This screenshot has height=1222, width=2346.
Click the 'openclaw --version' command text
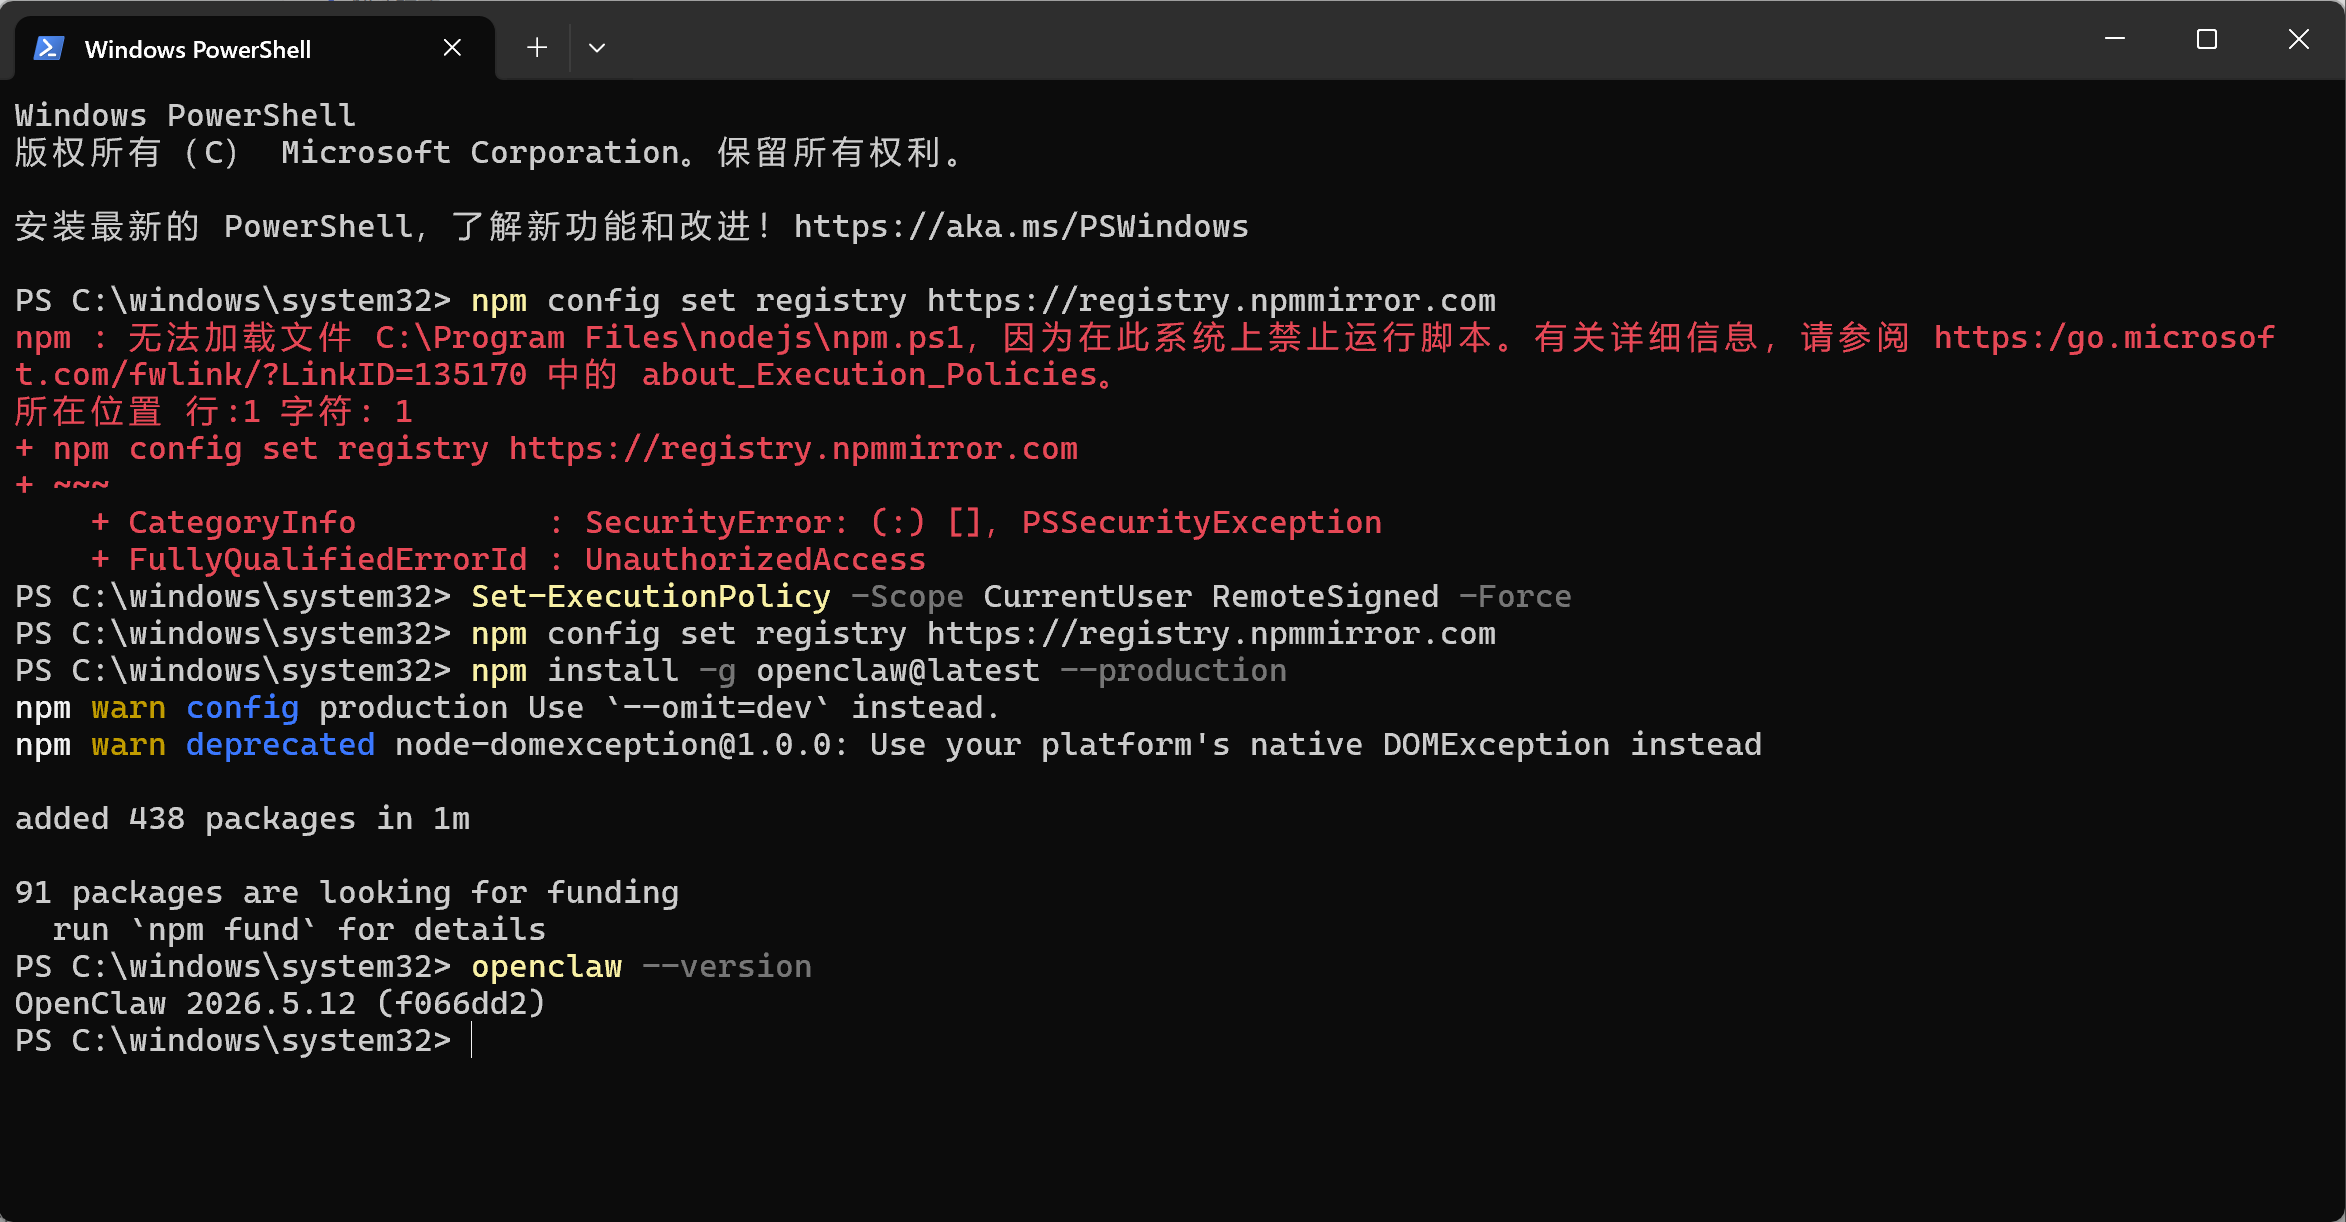pyautogui.click(x=641, y=967)
